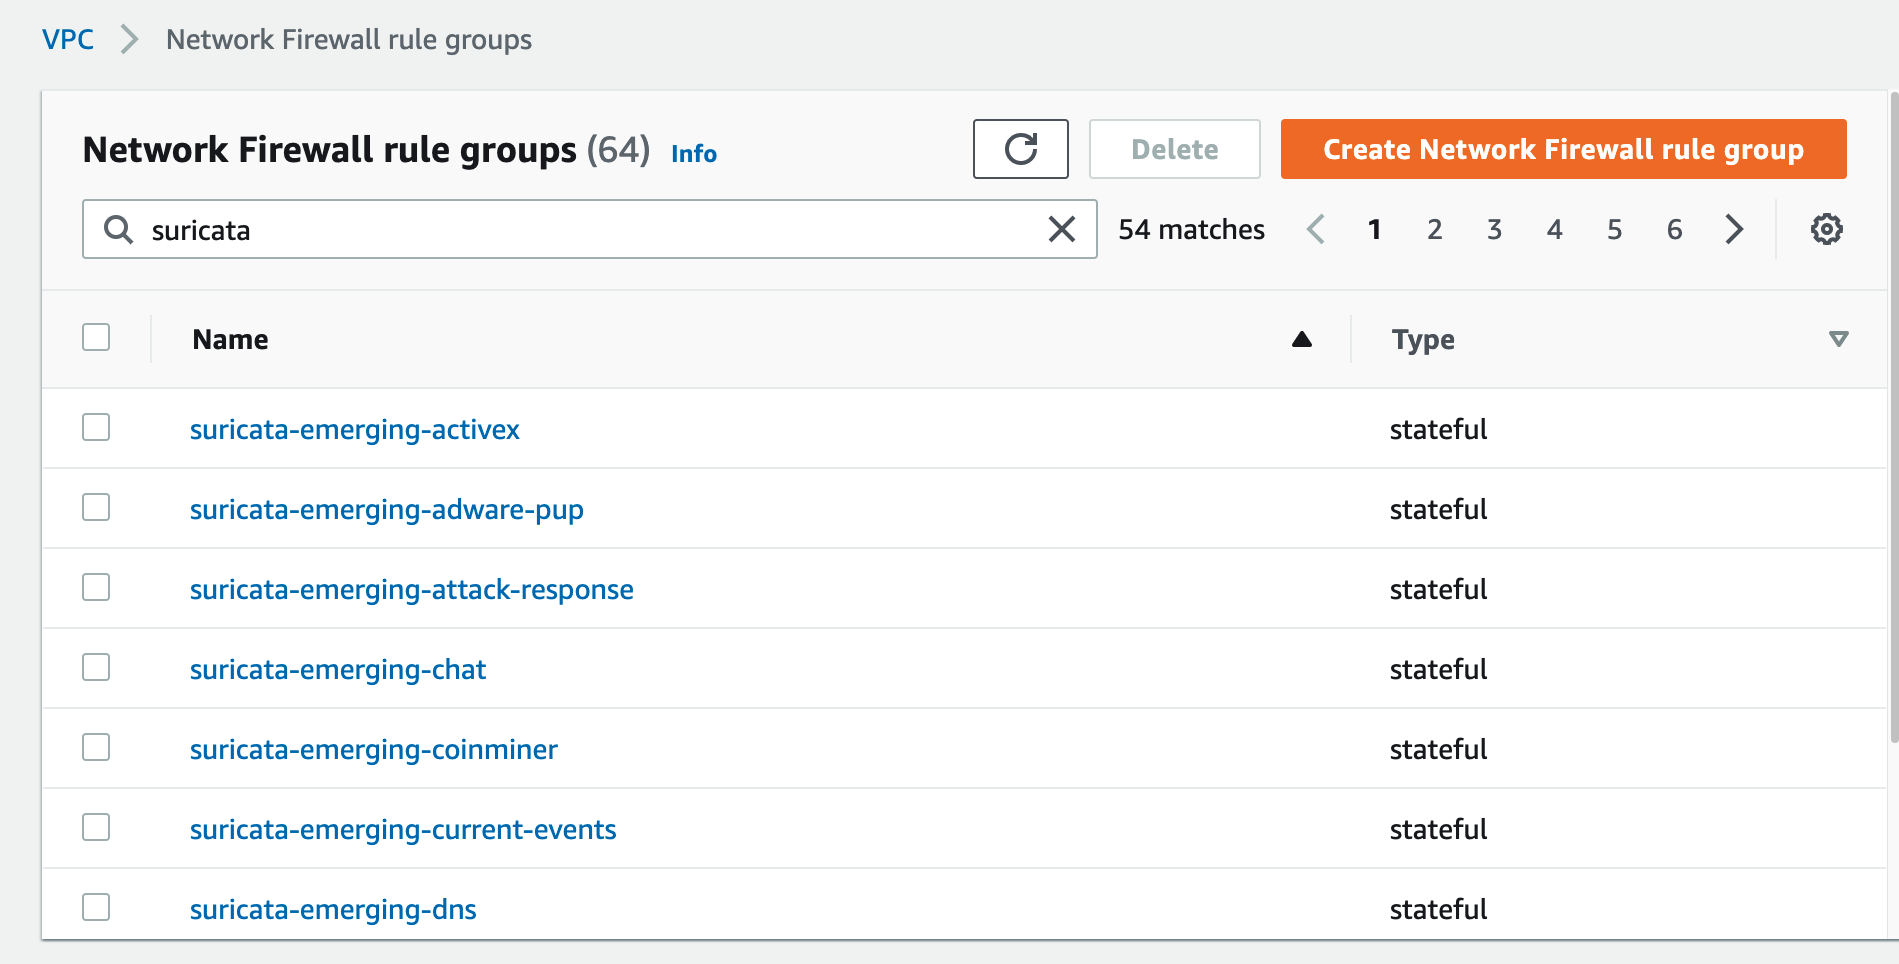Jump to page 4 of results
Viewport: 1899px width, 964px height.
click(1554, 229)
